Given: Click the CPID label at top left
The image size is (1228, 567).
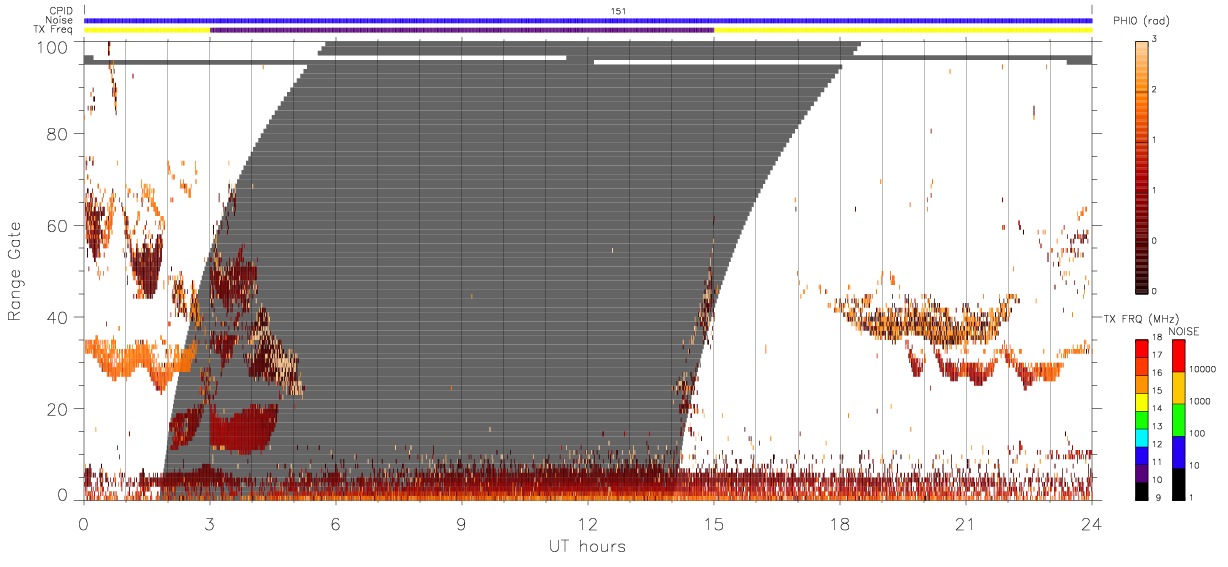Looking at the screenshot, I should (61, 11).
